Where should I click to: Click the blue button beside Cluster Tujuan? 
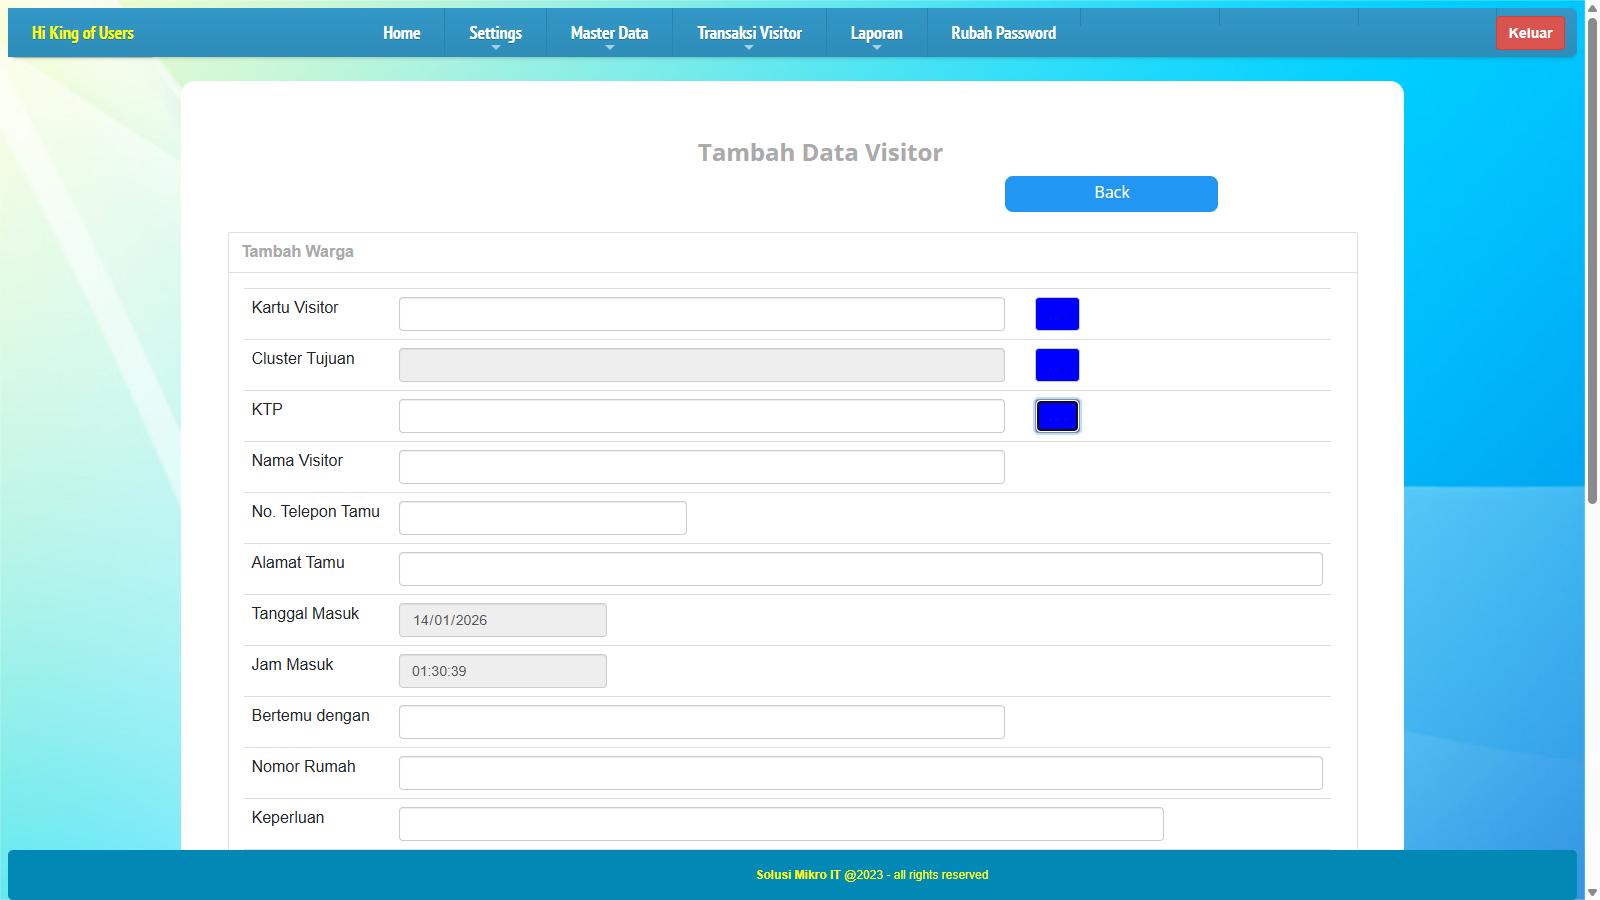point(1057,365)
